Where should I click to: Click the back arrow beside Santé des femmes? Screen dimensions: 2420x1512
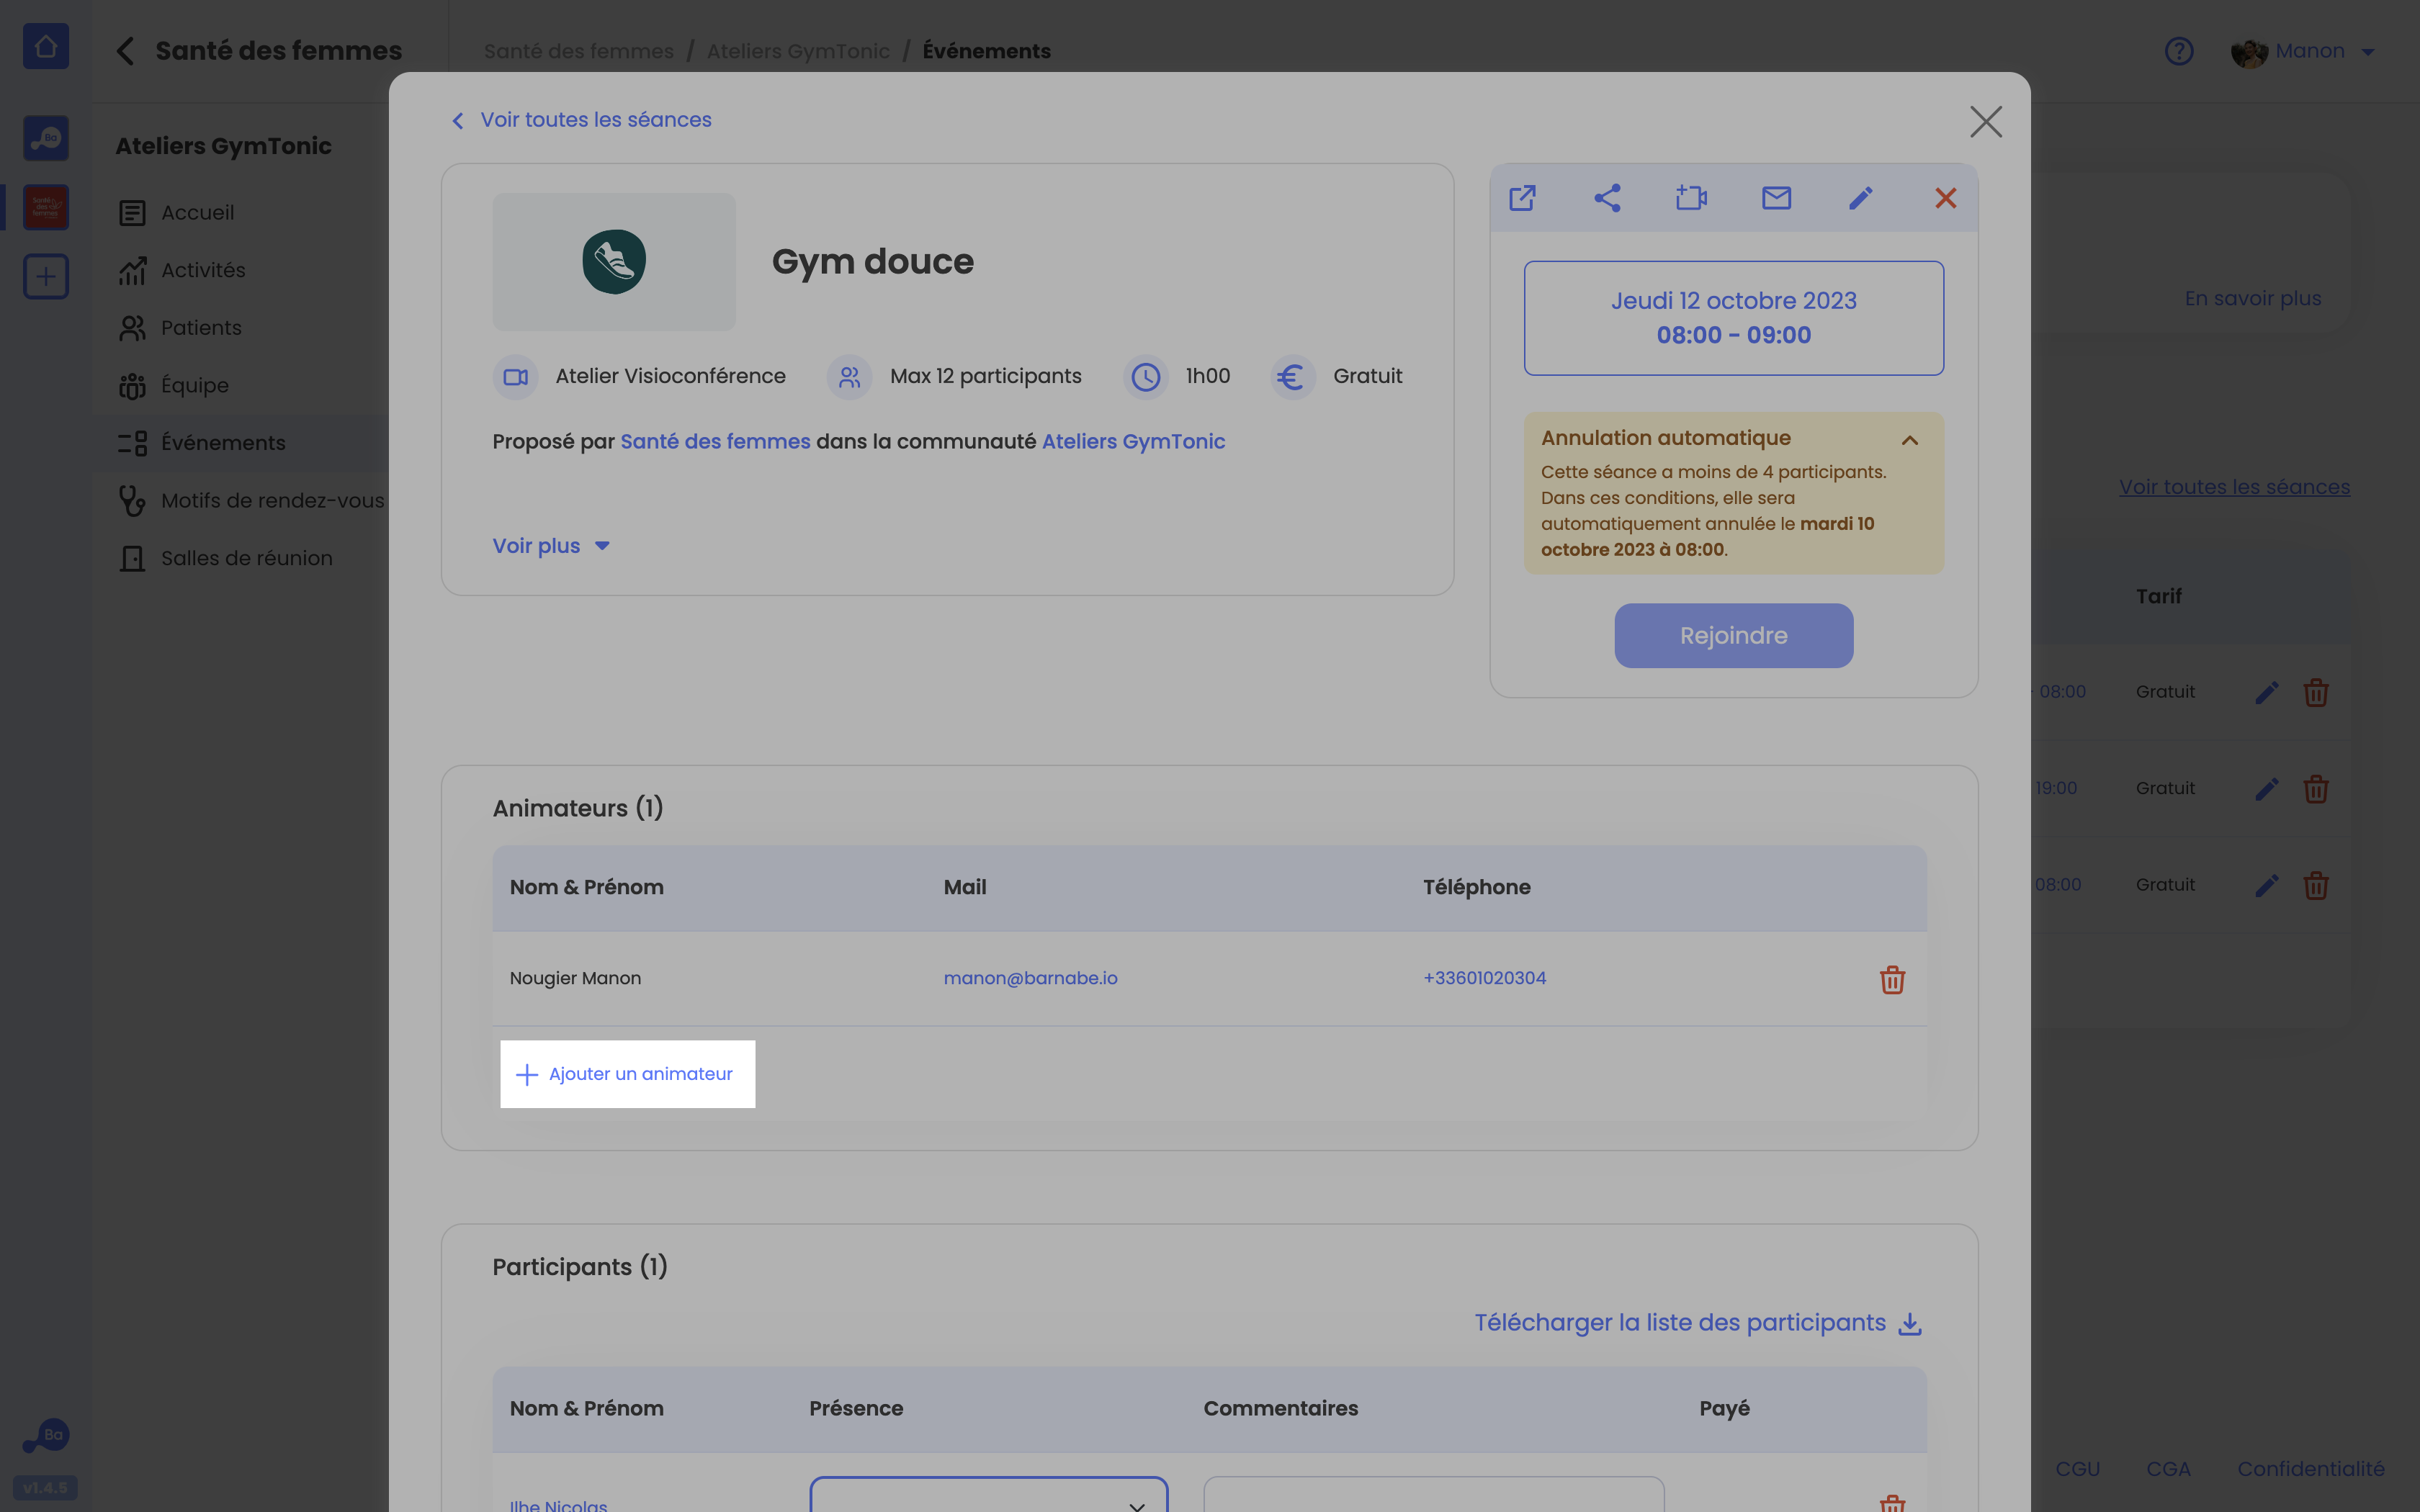[125, 51]
